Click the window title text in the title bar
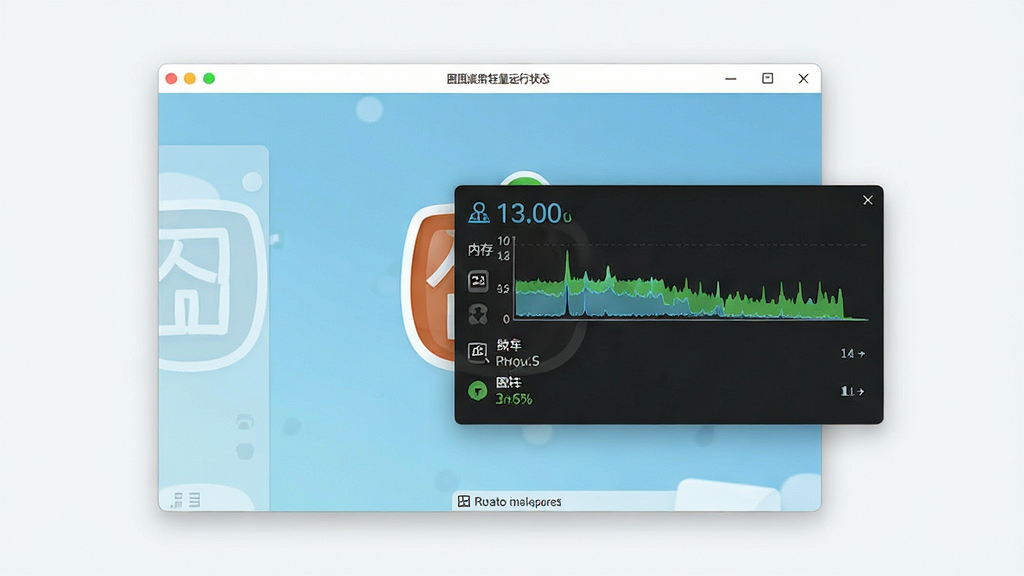The image size is (1024, 576). coord(498,79)
